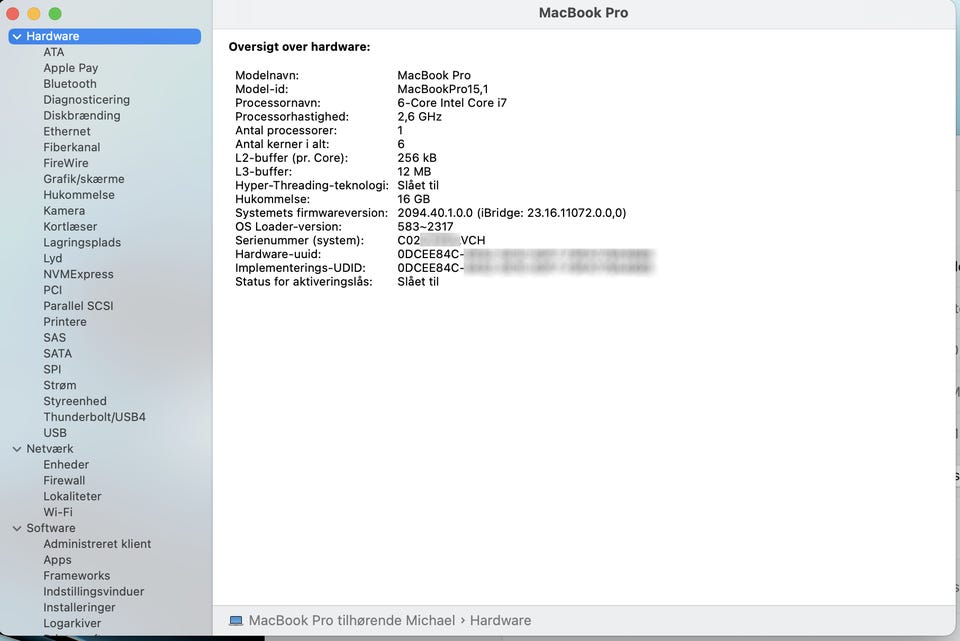Select Firewall in sidebar
The width and height of the screenshot is (960, 641).
[x=64, y=481]
